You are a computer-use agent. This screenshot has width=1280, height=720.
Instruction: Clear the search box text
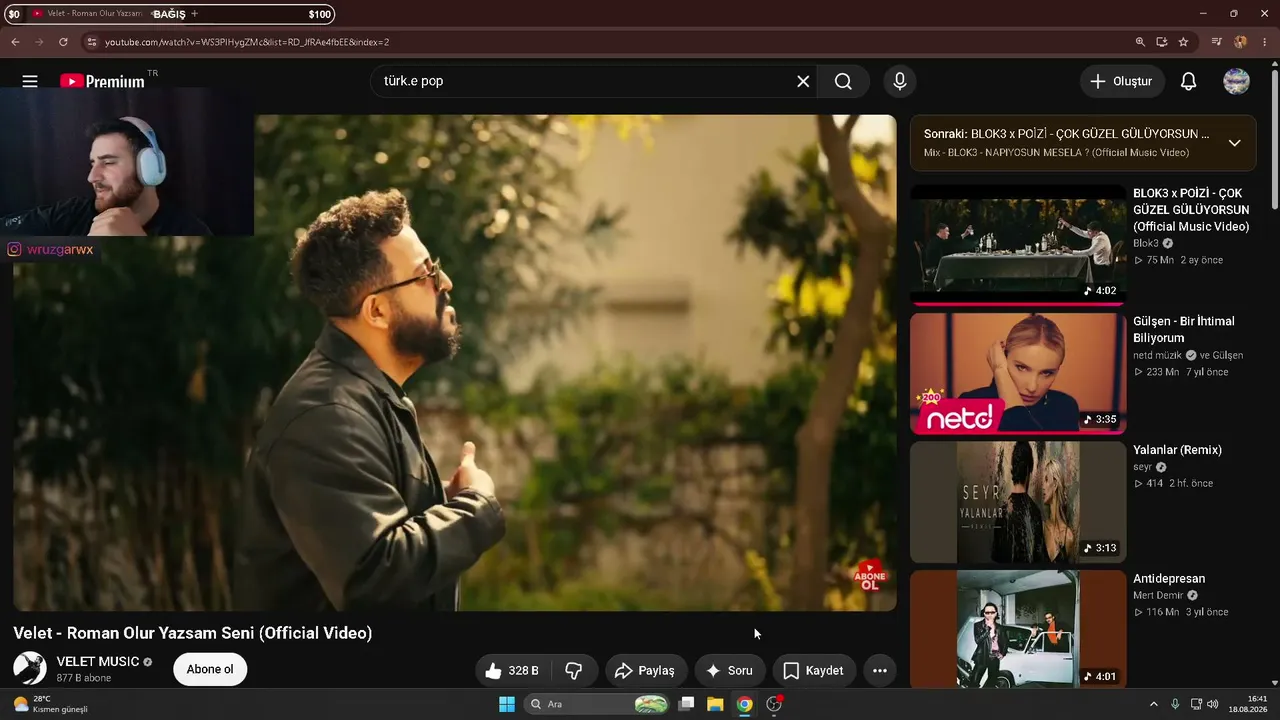click(803, 81)
